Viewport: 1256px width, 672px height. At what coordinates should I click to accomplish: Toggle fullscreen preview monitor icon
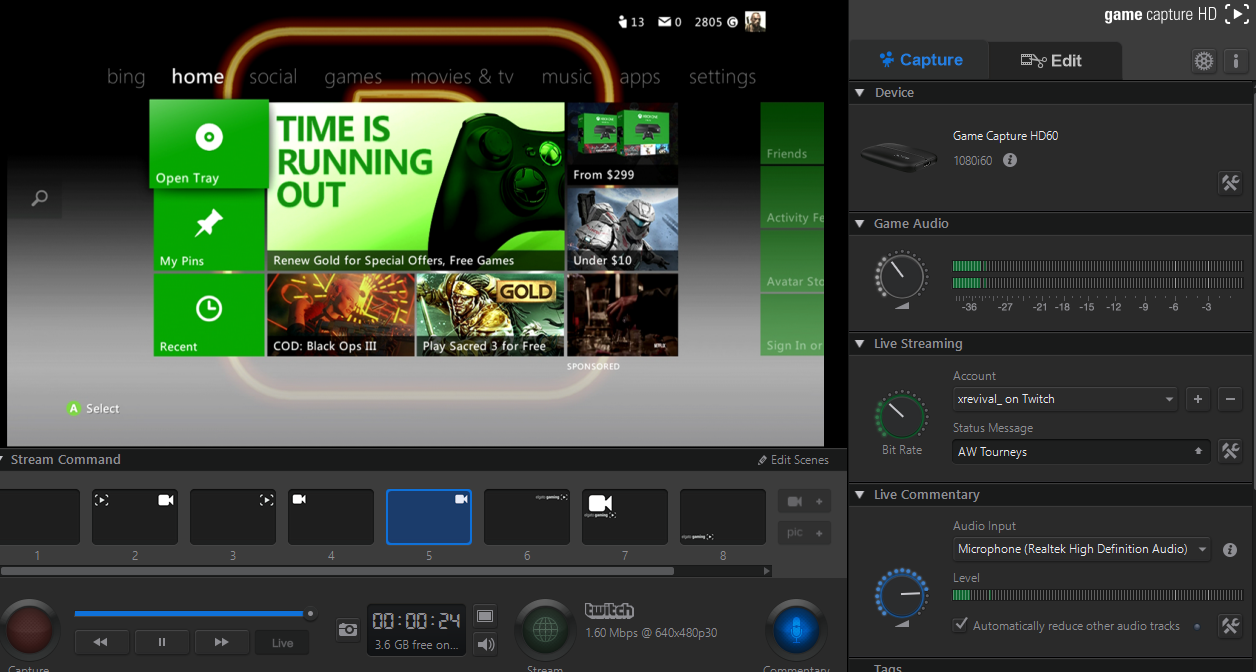click(x=485, y=616)
